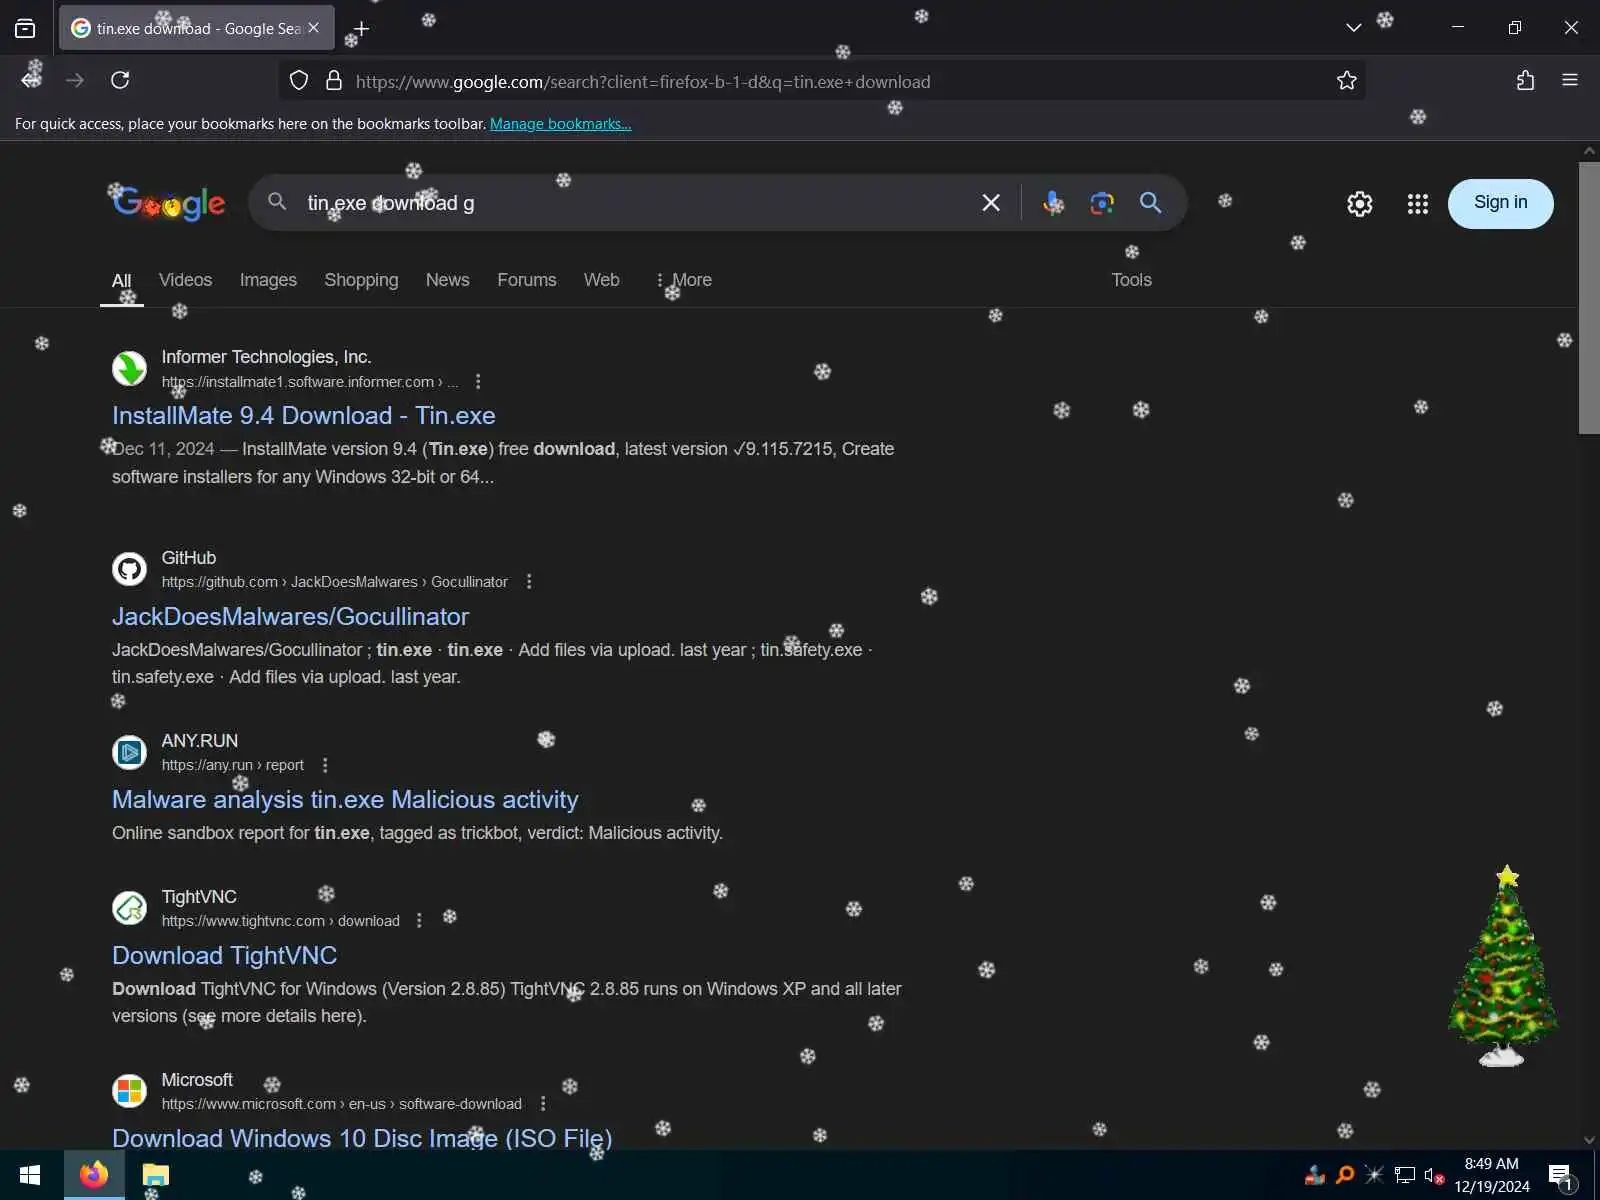Open Malware analysis tin.exe Malicious activity
The width and height of the screenshot is (1600, 1200).
[x=345, y=799]
